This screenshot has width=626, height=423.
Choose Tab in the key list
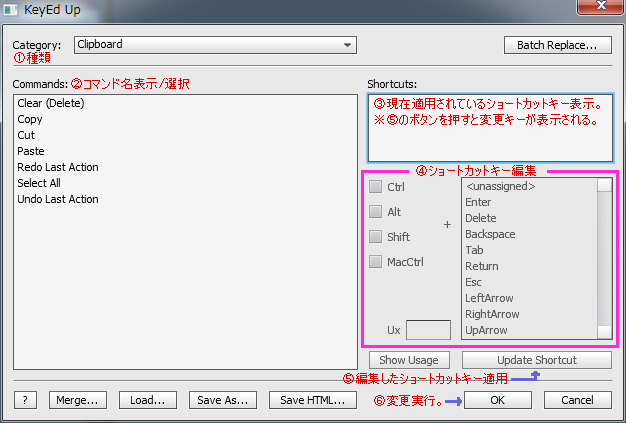pos(530,250)
